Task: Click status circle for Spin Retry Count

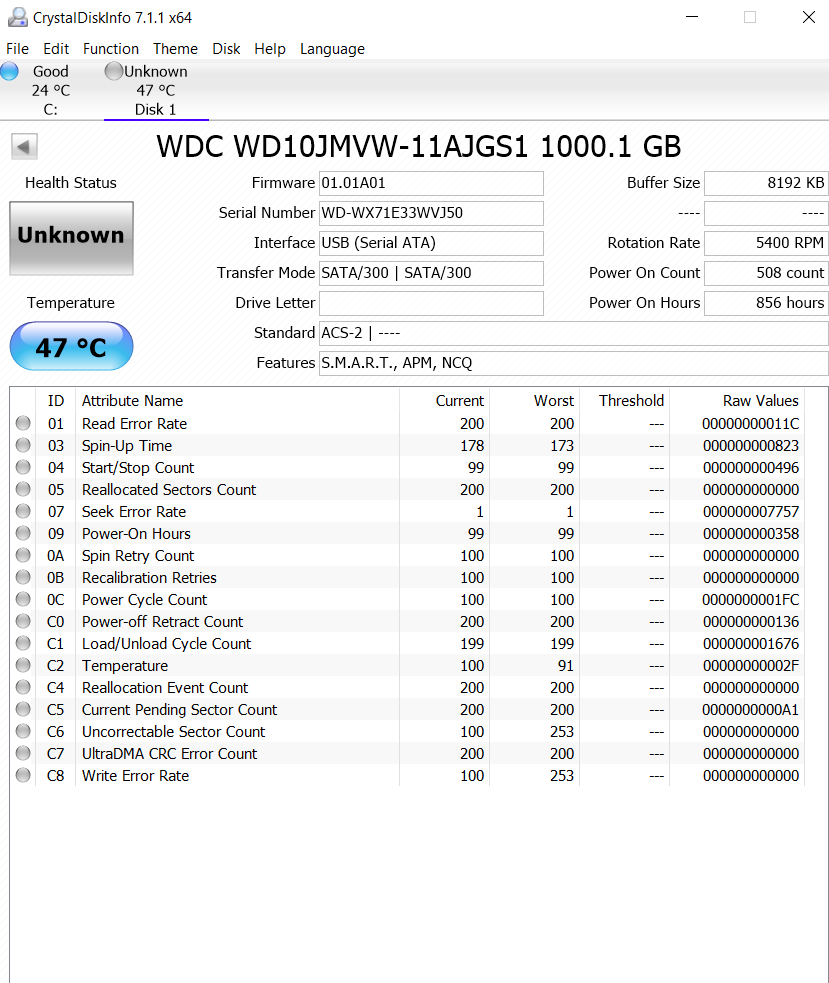Action: pyautogui.click(x=23, y=555)
